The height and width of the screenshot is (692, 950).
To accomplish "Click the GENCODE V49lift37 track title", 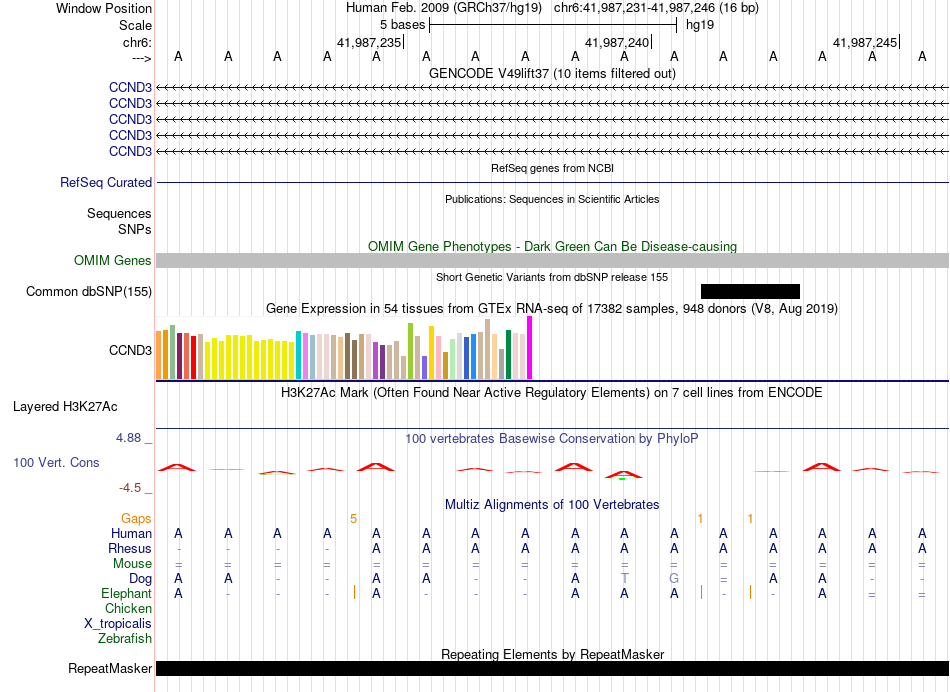I will point(552,73).
